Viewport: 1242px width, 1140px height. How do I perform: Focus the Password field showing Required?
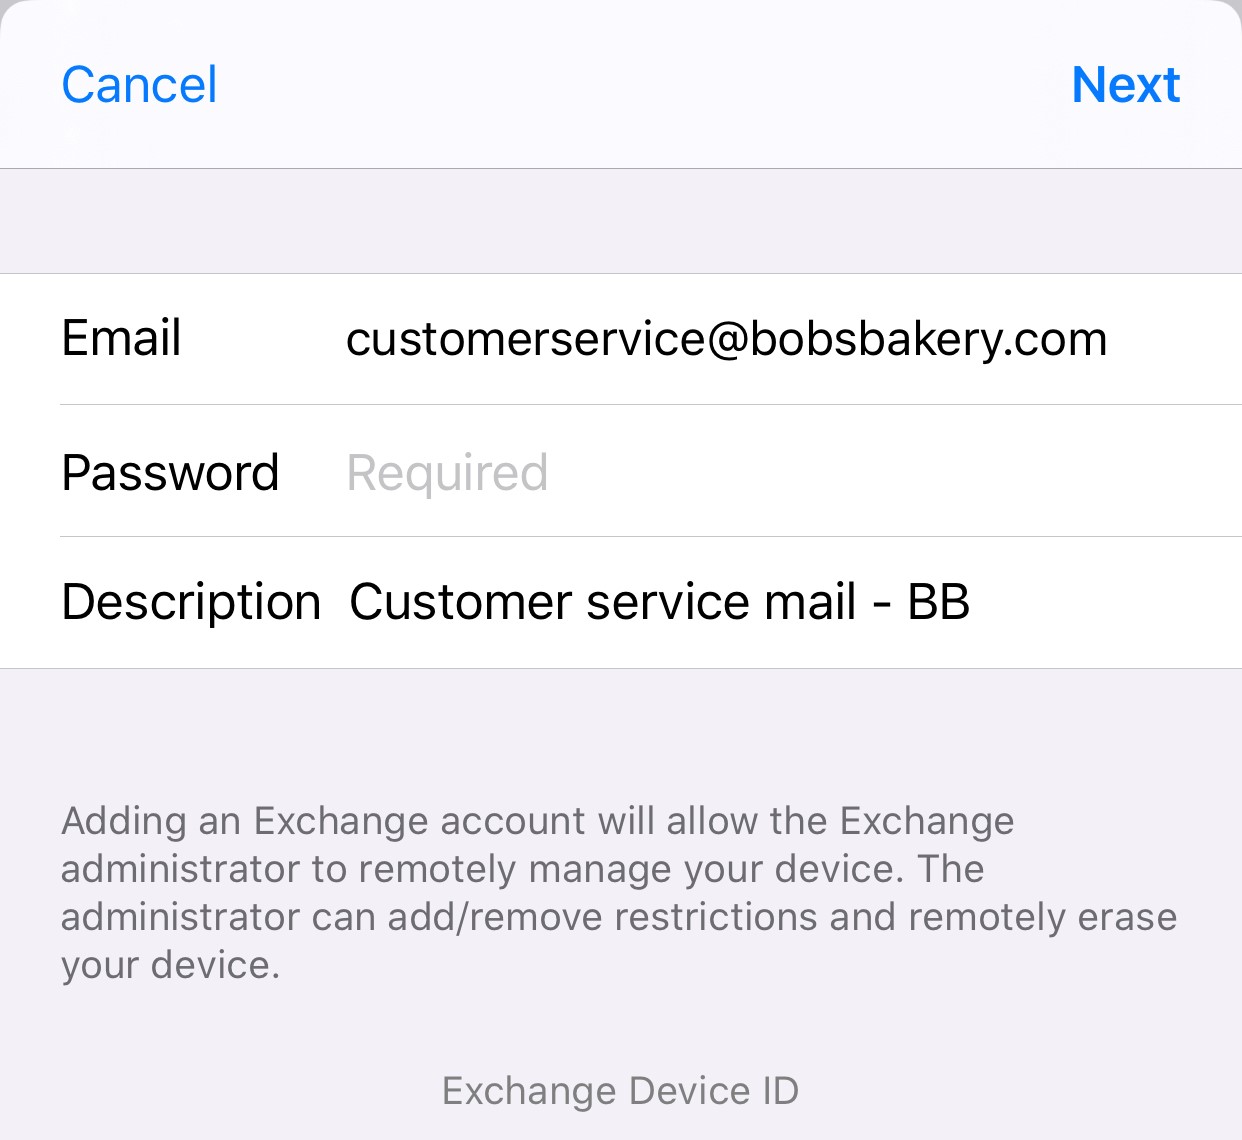pos(447,473)
